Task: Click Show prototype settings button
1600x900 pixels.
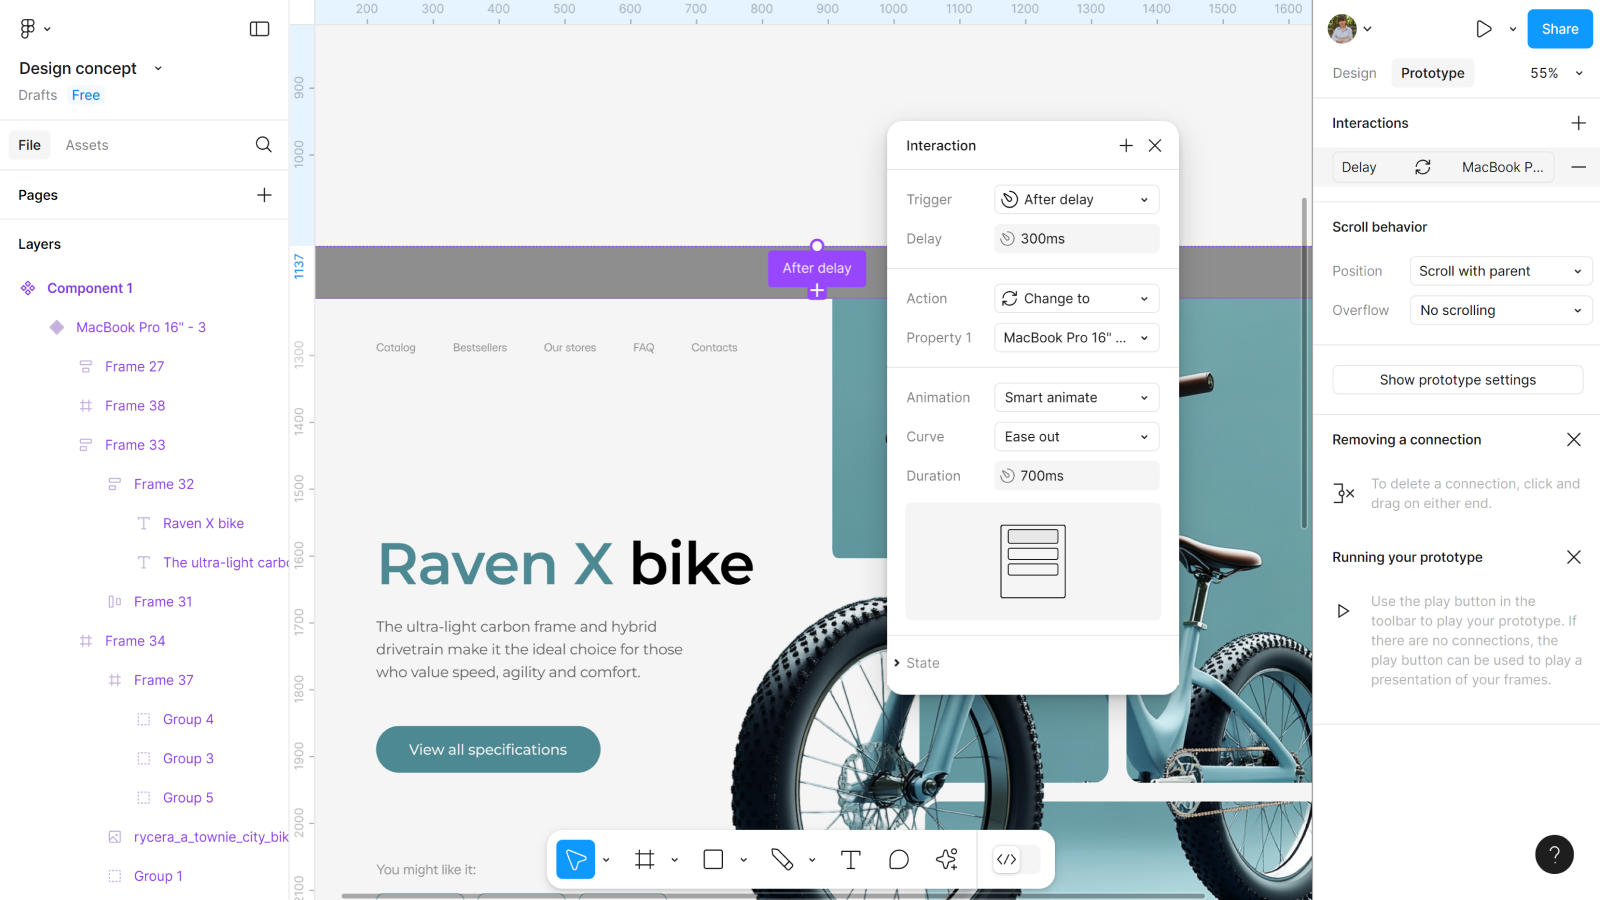Action: click(x=1457, y=380)
